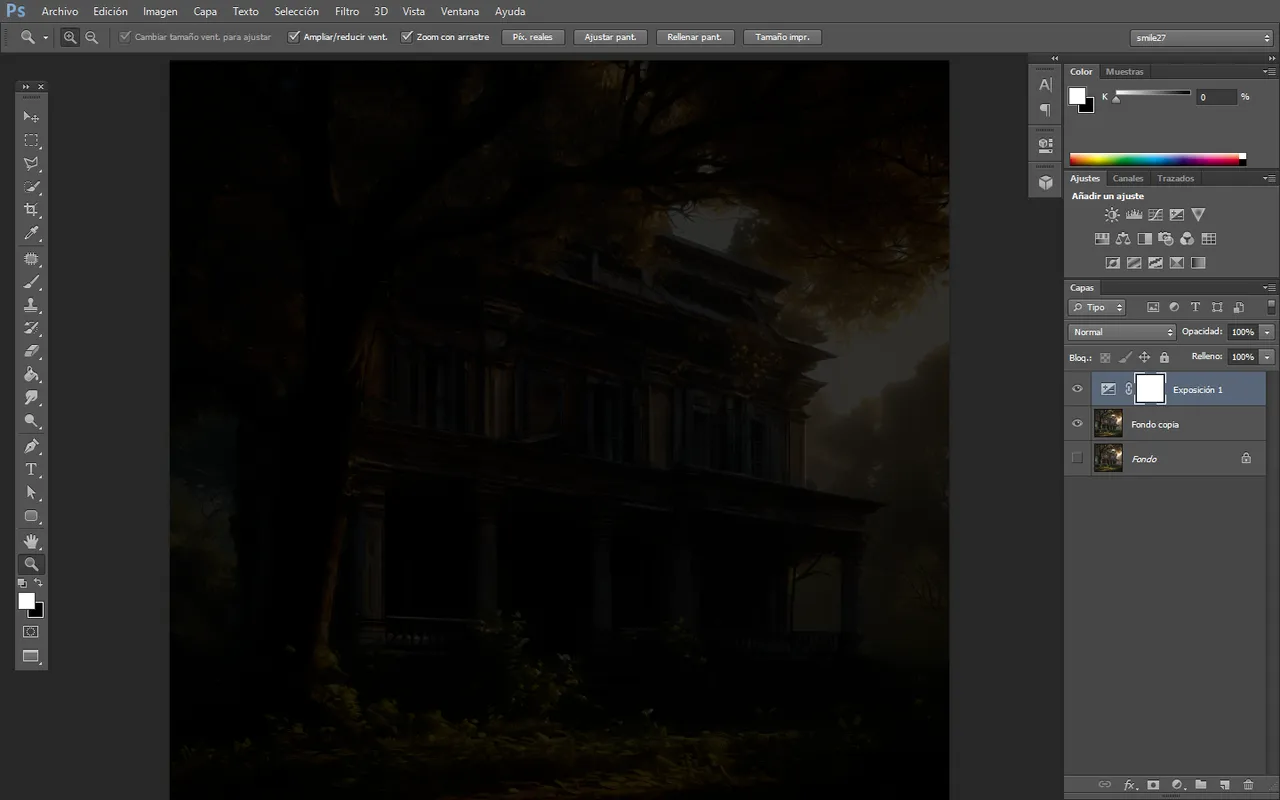Select the Brush tool
The image size is (1280, 800).
point(31,283)
